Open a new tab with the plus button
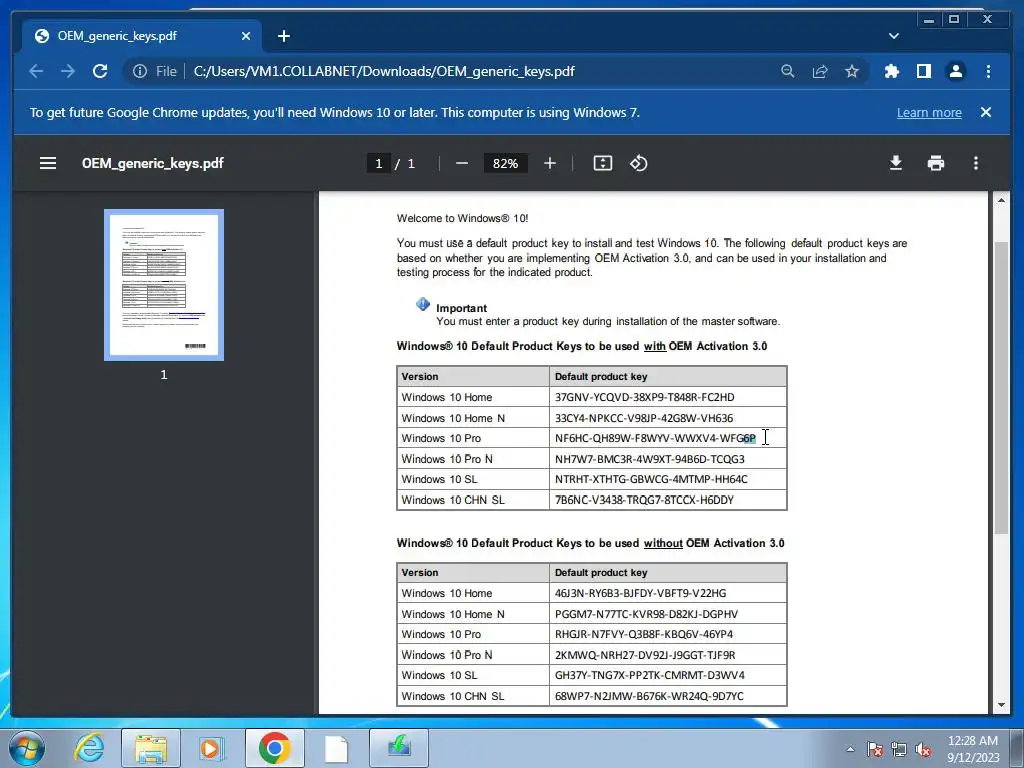 pyautogui.click(x=283, y=36)
